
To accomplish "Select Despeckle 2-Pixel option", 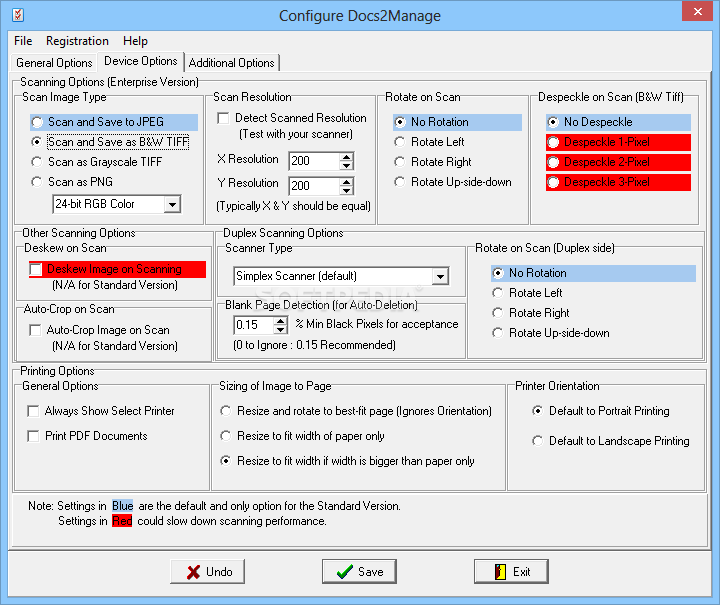I will [618, 162].
